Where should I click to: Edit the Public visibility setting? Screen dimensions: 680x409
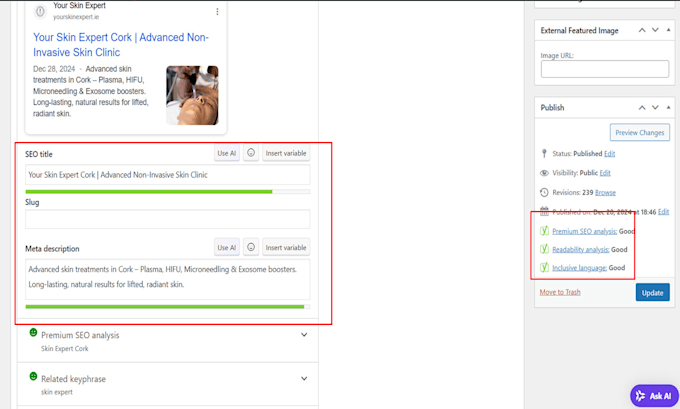[x=605, y=173]
